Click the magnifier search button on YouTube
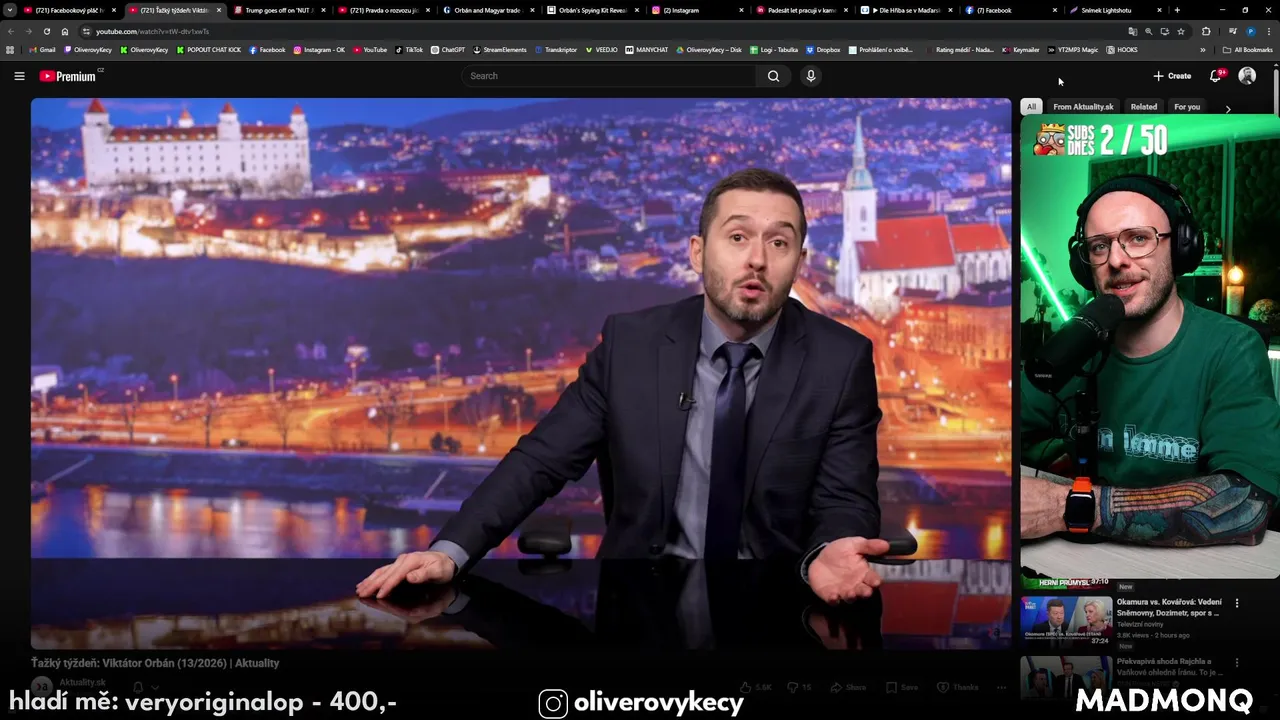This screenshot has height=720, width=1280. pos(773,76)
